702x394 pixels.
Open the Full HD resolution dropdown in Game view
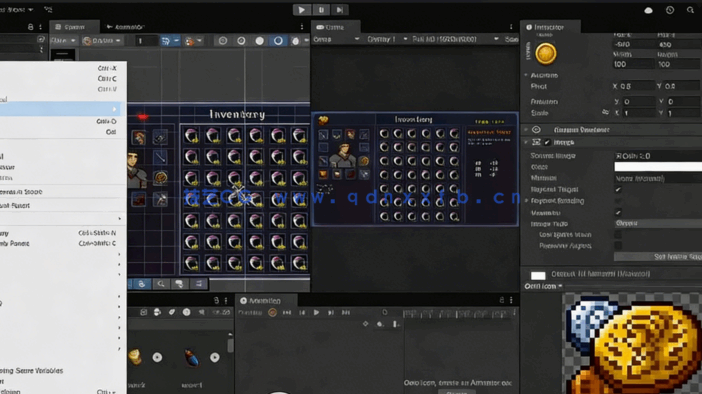[455, 39]
